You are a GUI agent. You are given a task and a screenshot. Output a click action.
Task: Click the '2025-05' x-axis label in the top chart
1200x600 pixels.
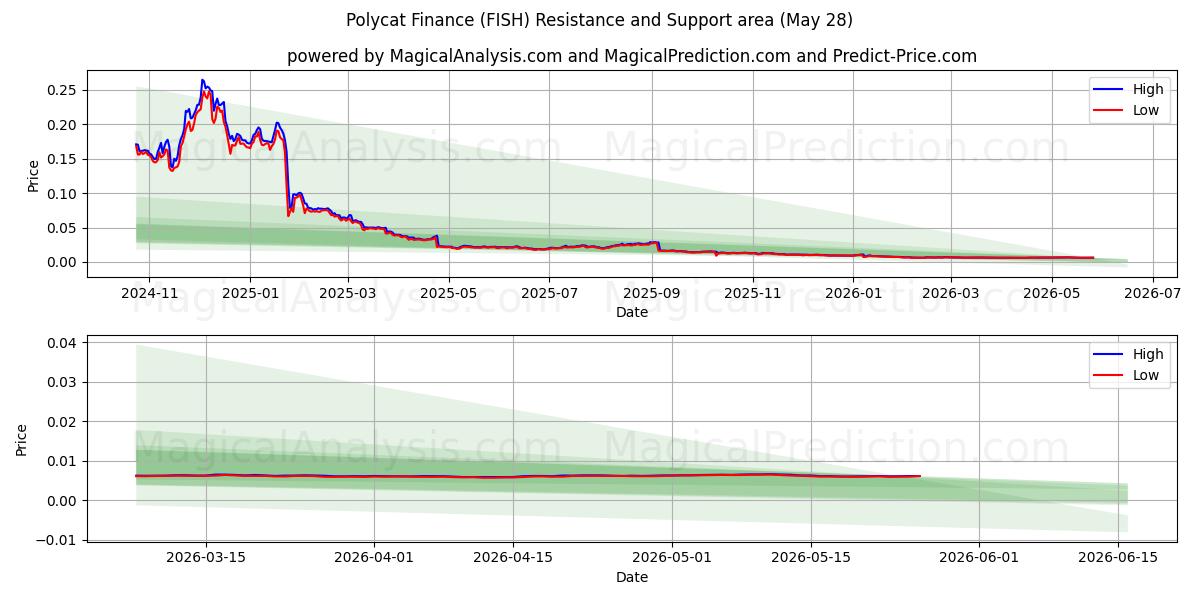449,294
